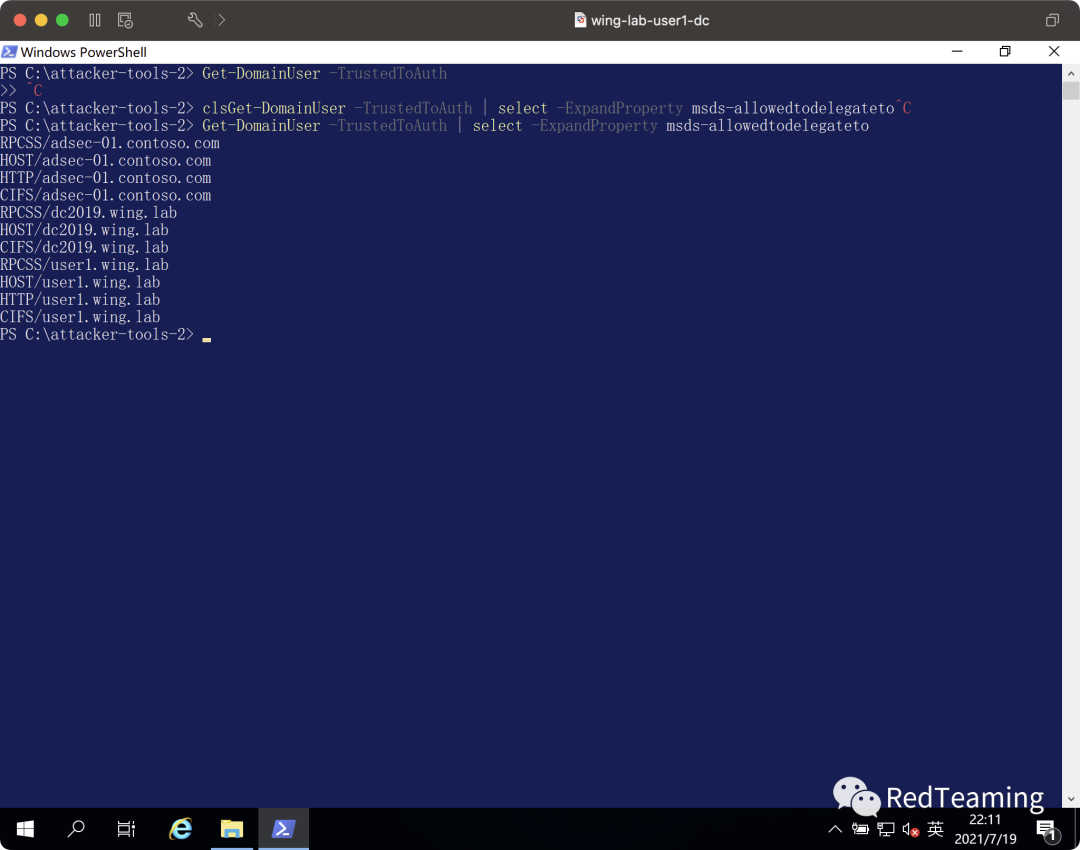Open the Action Center notification icon
Image resolution: width=1080 pixels, height=850 pixels.
point(1046,830)
